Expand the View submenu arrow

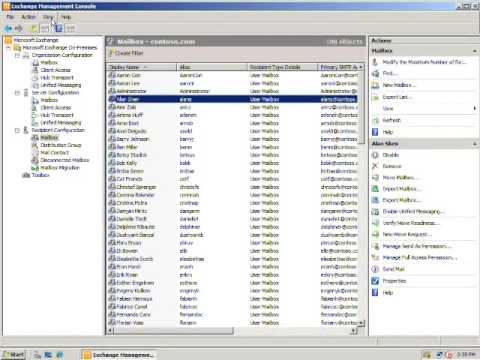474,108
